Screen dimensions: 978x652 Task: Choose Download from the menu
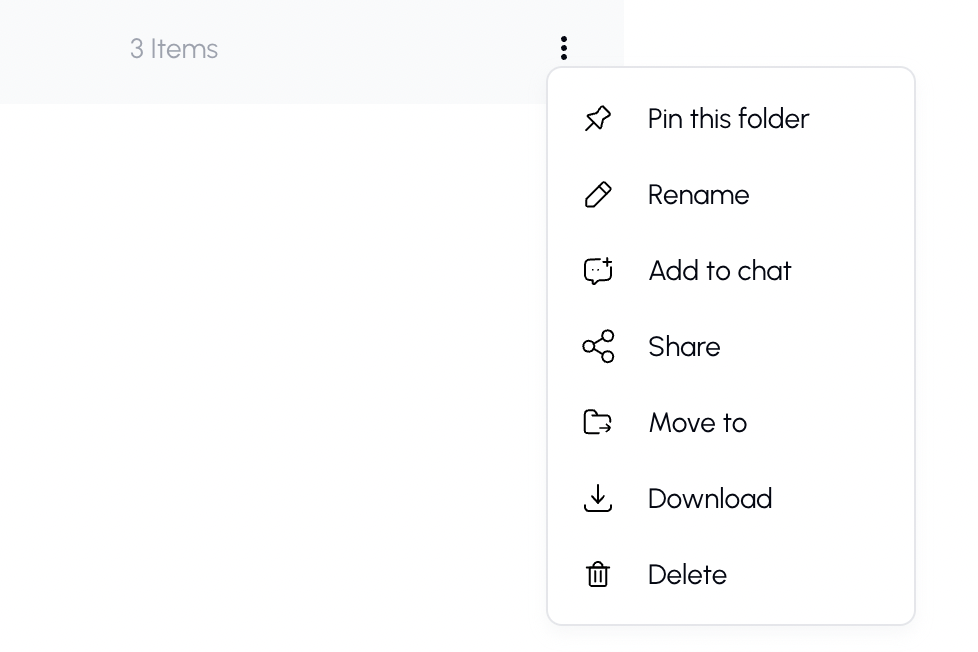pyautogui.click(x=710, y=498)
